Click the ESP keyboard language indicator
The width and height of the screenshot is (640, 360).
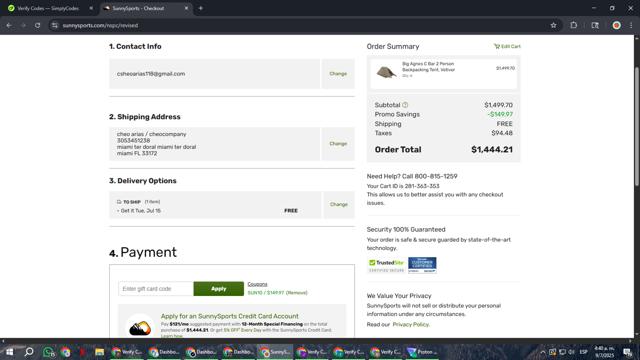click(584, 352)
